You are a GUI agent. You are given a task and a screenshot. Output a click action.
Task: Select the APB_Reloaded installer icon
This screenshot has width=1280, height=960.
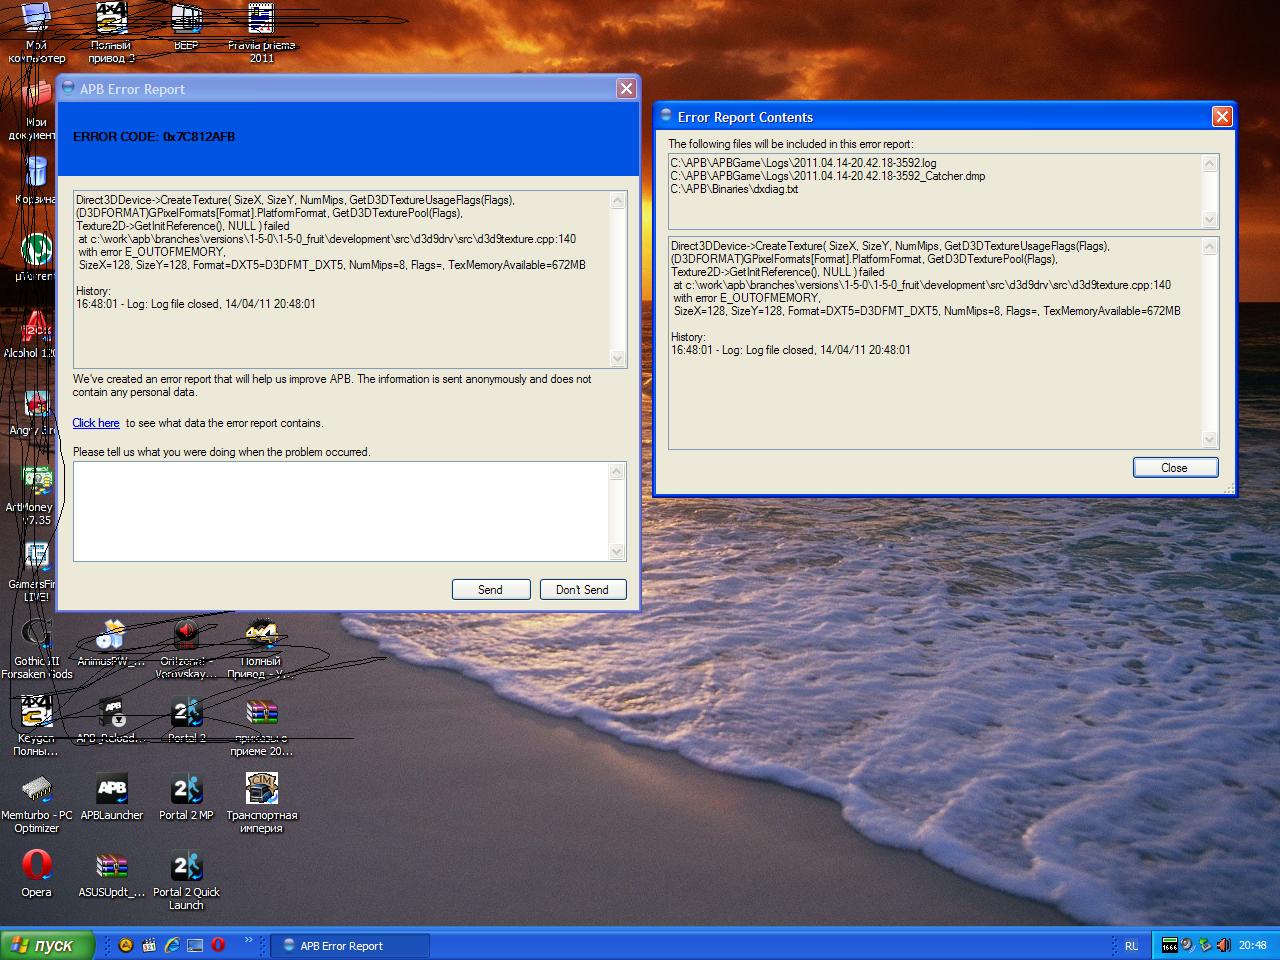112,720
